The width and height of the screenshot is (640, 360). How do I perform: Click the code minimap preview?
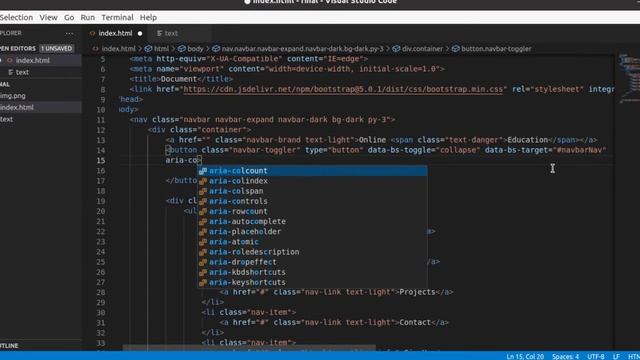[629, 78]
